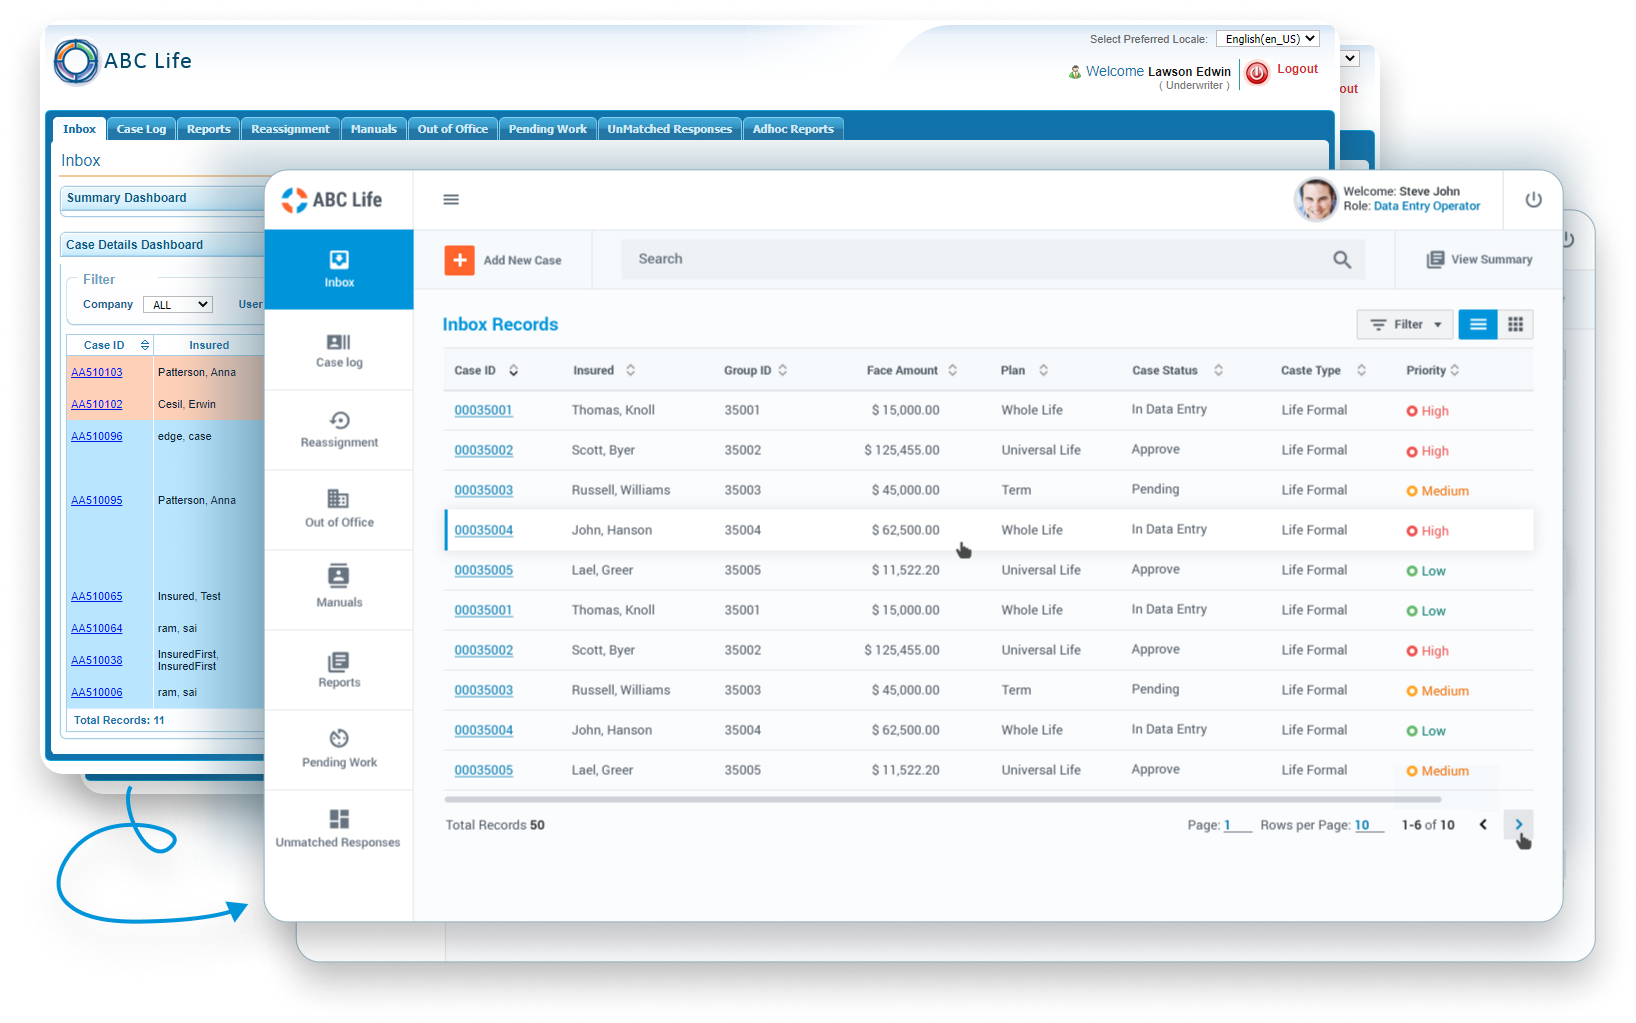The height and width of the screenshot is (1023, 1636).
Task: Open the preferred locale dropdown
Action: click(1268, 39)
